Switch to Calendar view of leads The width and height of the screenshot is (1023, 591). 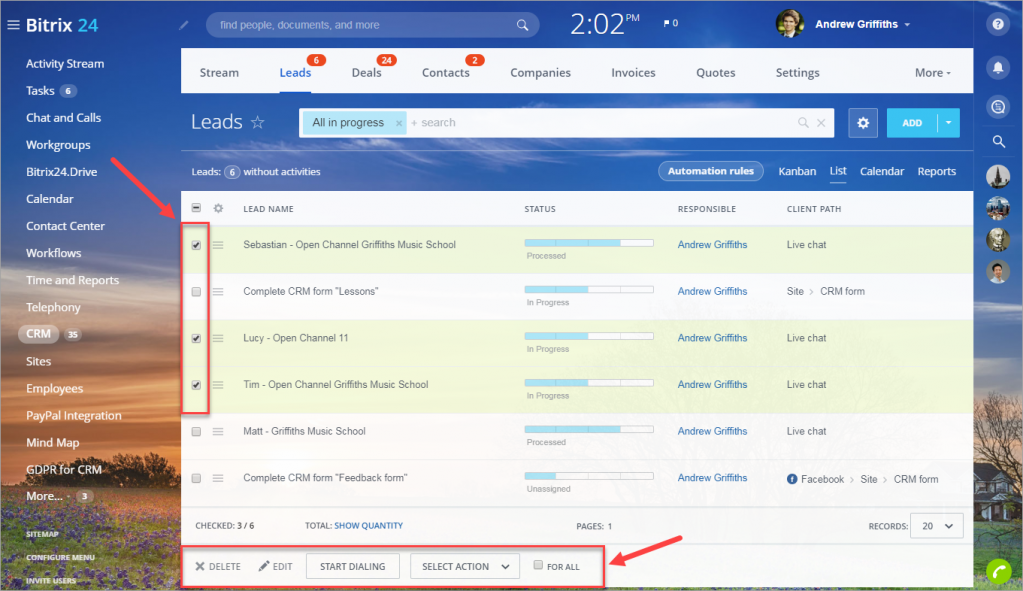pyautogui.click(x=882, y=172)
